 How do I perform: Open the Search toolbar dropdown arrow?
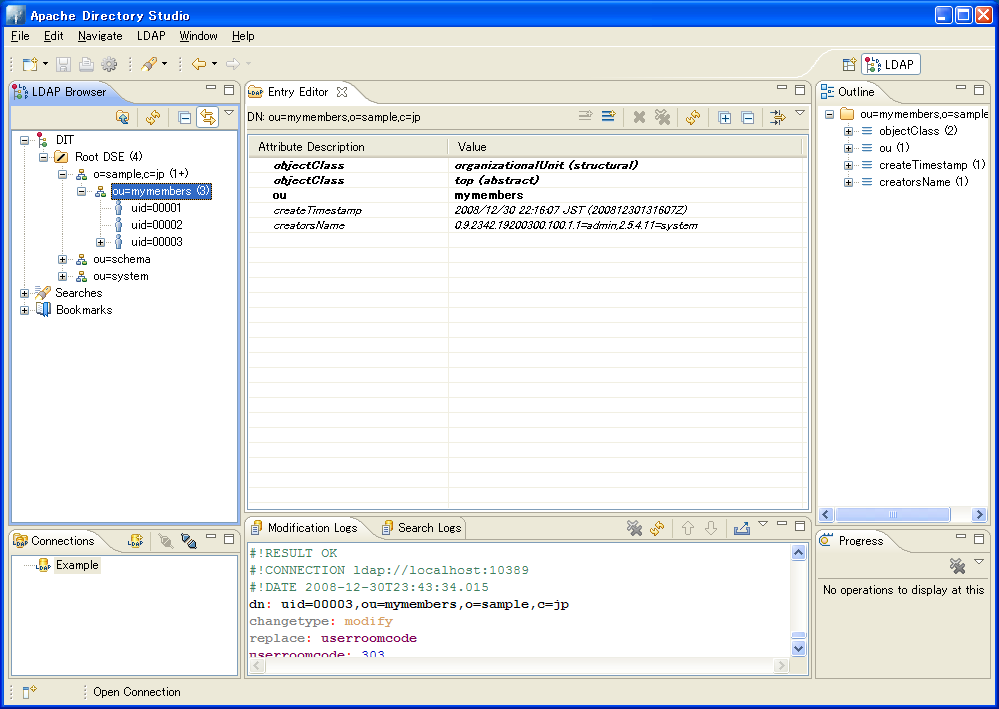164,64
